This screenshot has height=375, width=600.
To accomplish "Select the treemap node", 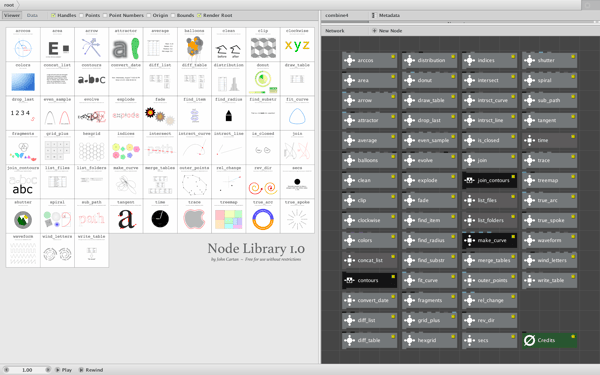I will [549, 180].
